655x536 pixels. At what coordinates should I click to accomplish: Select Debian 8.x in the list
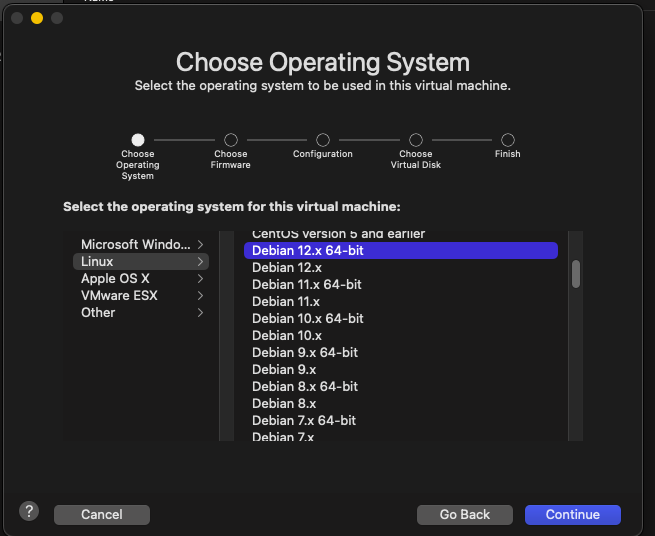tap(284, 404)
